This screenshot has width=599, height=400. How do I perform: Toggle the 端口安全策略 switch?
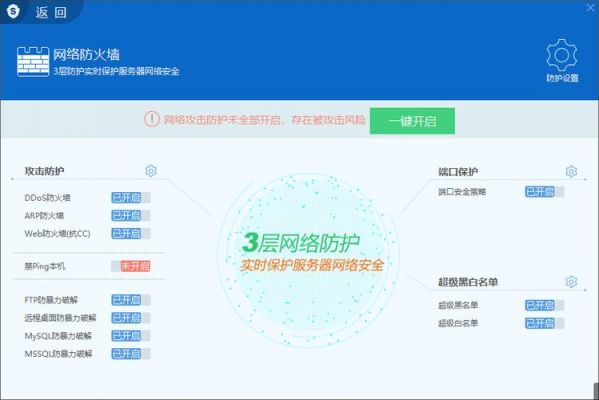tap(545, 191)
